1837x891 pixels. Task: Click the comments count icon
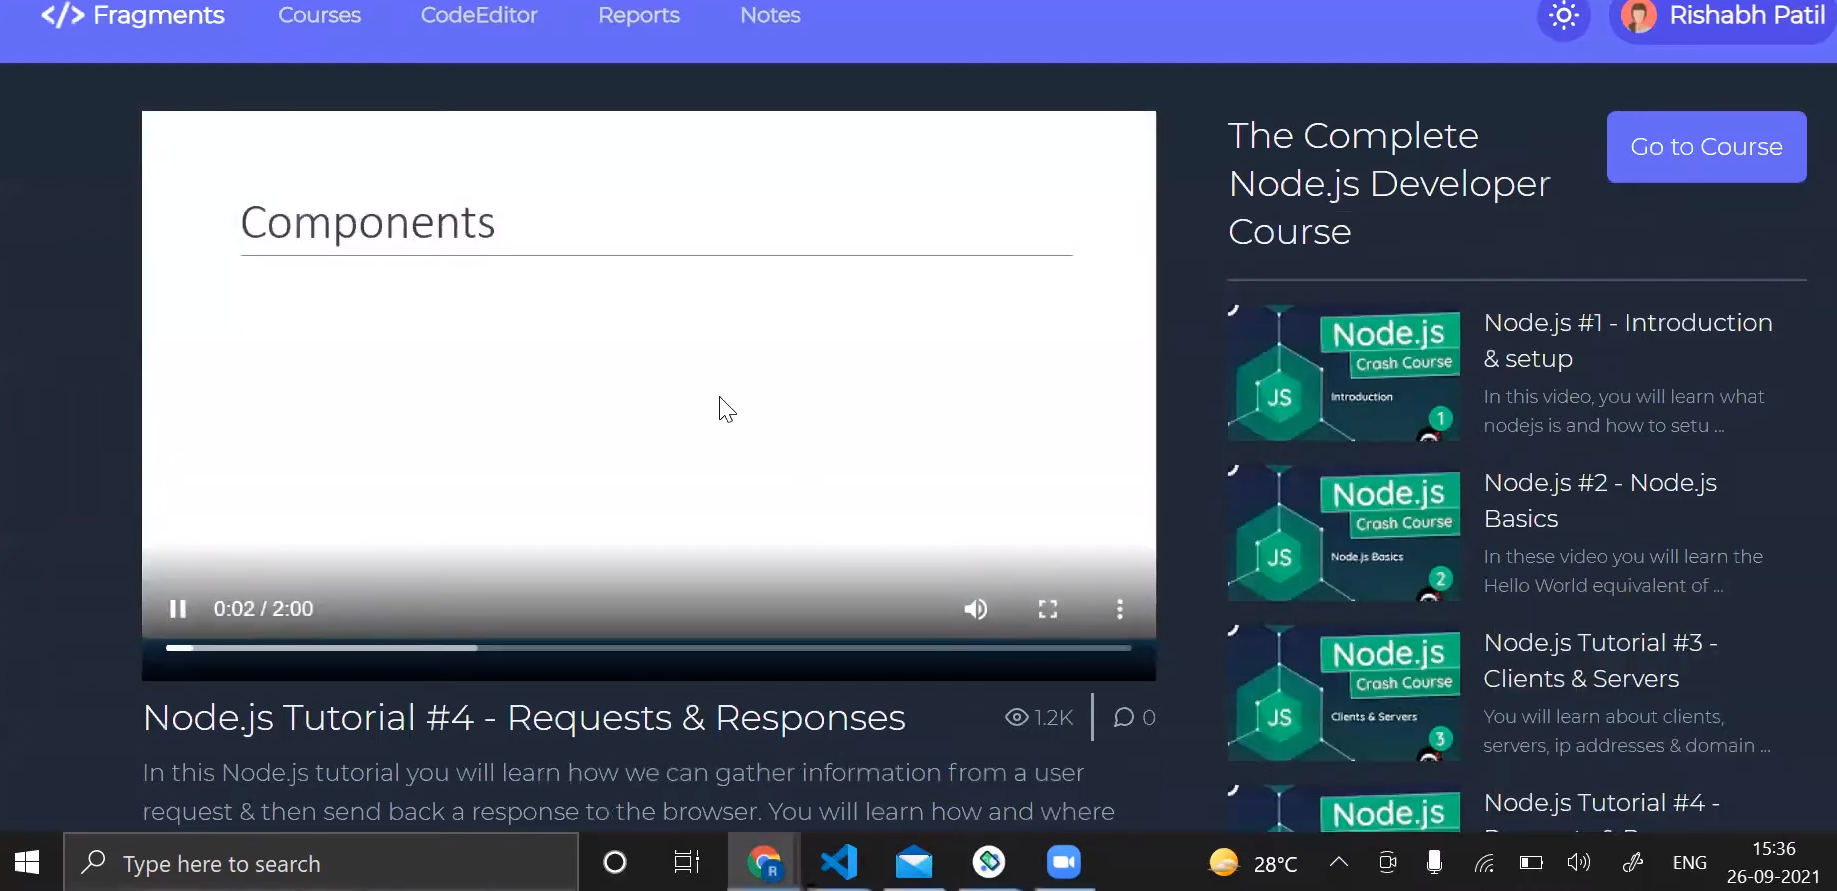tap(1124, 717)
